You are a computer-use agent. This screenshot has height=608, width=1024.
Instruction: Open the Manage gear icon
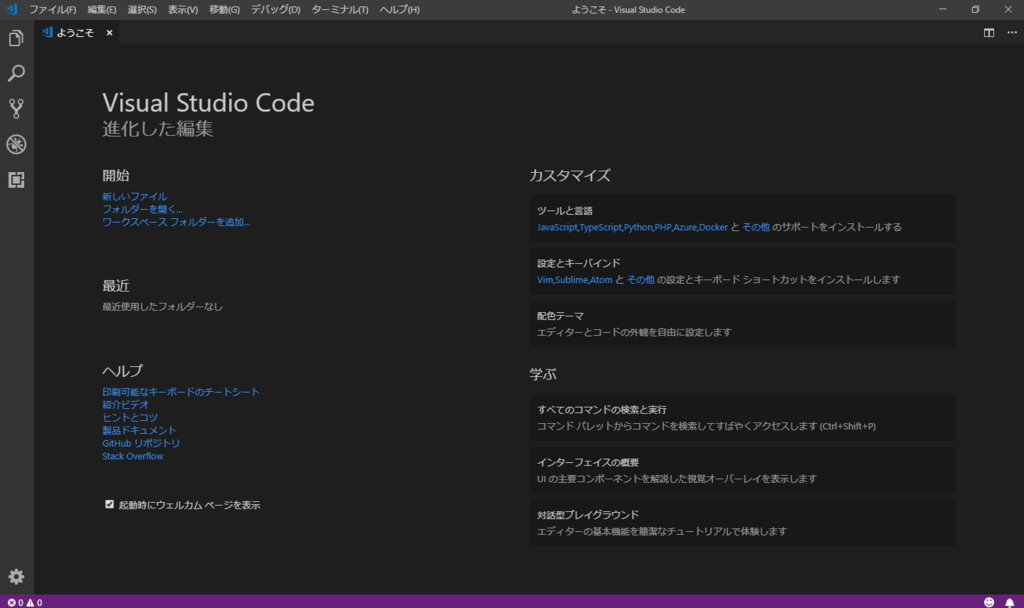click(16, 577)
